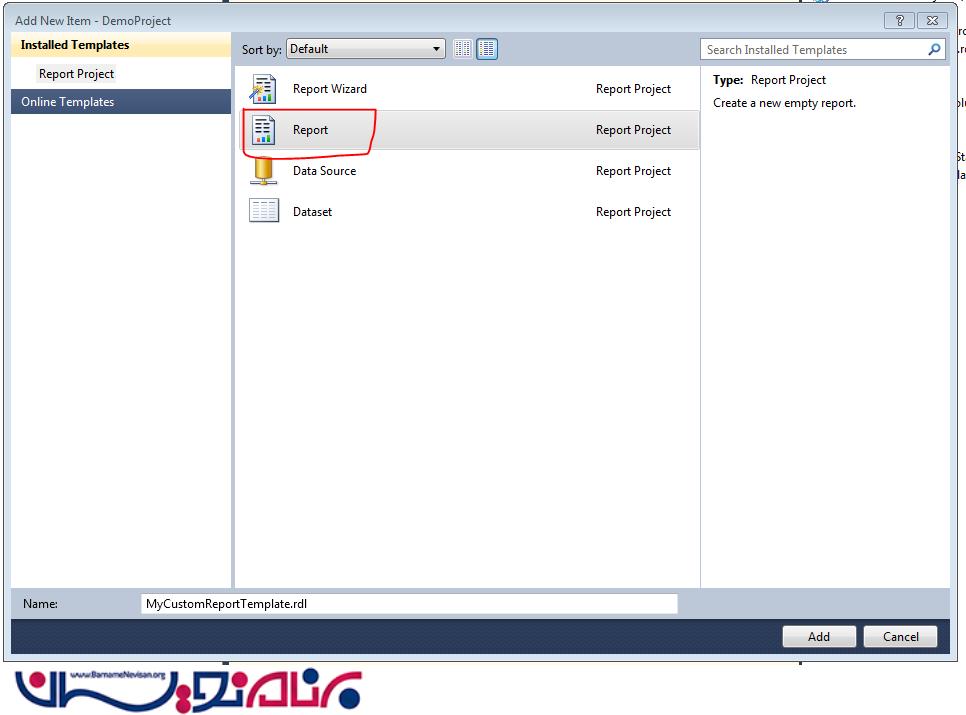This screenshot has width=966, height=715.
Task: Open the Sort by Default dropdown
Action: point(366,49)
